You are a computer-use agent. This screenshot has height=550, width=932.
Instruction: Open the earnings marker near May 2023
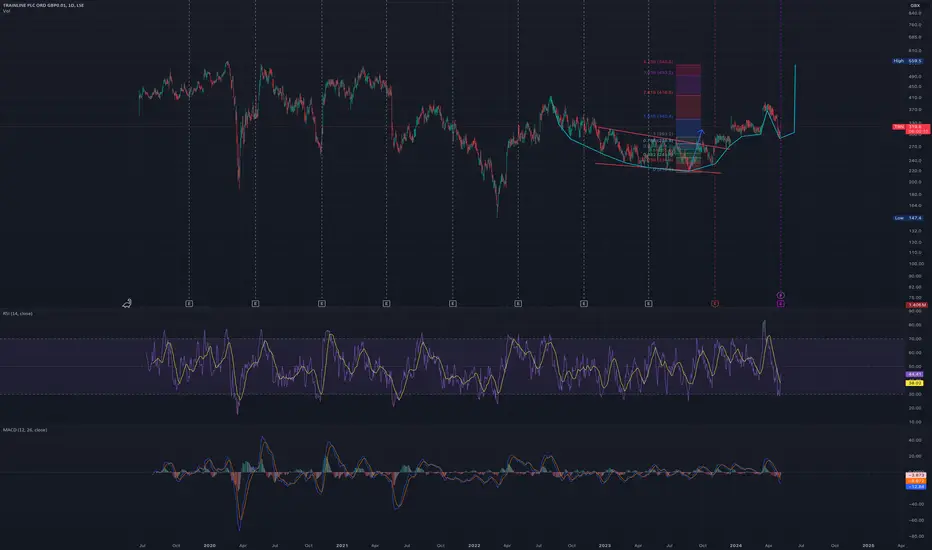[x=648, y=303]
